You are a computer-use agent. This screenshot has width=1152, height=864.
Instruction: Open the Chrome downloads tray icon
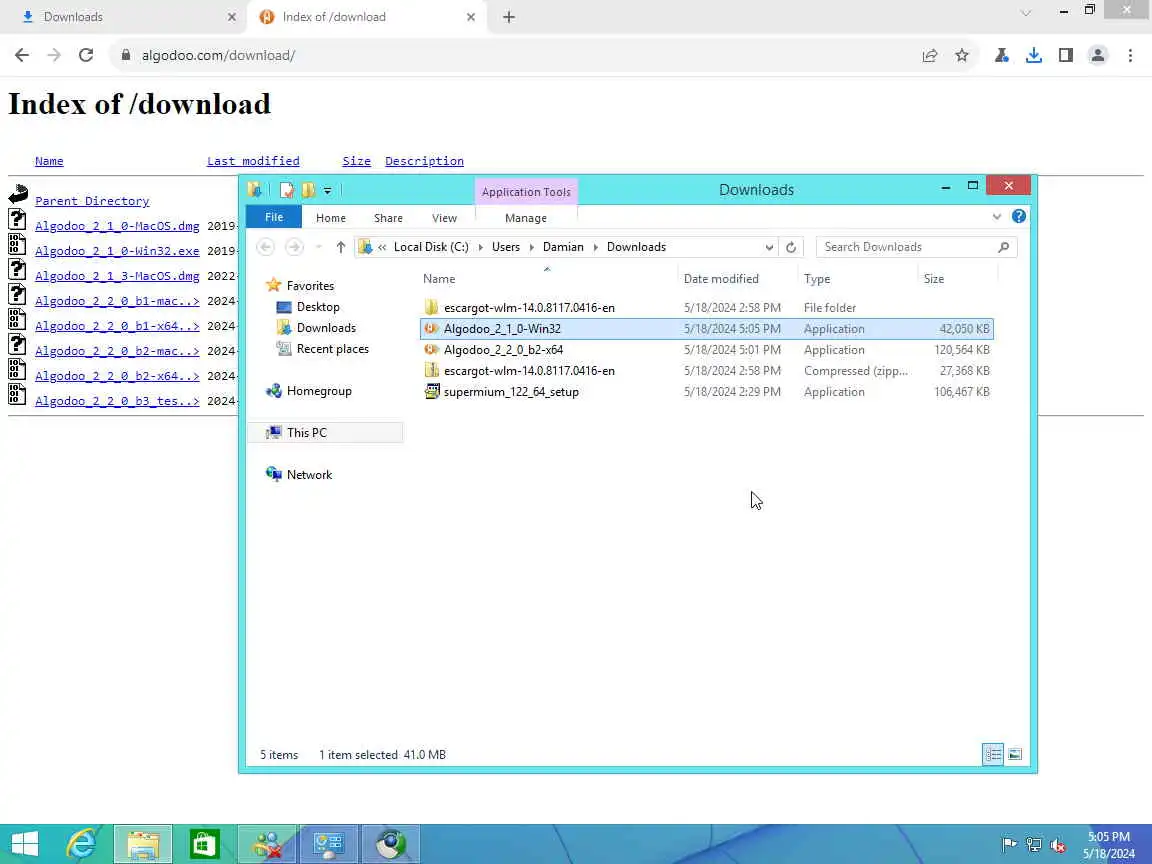(1034, 55)
